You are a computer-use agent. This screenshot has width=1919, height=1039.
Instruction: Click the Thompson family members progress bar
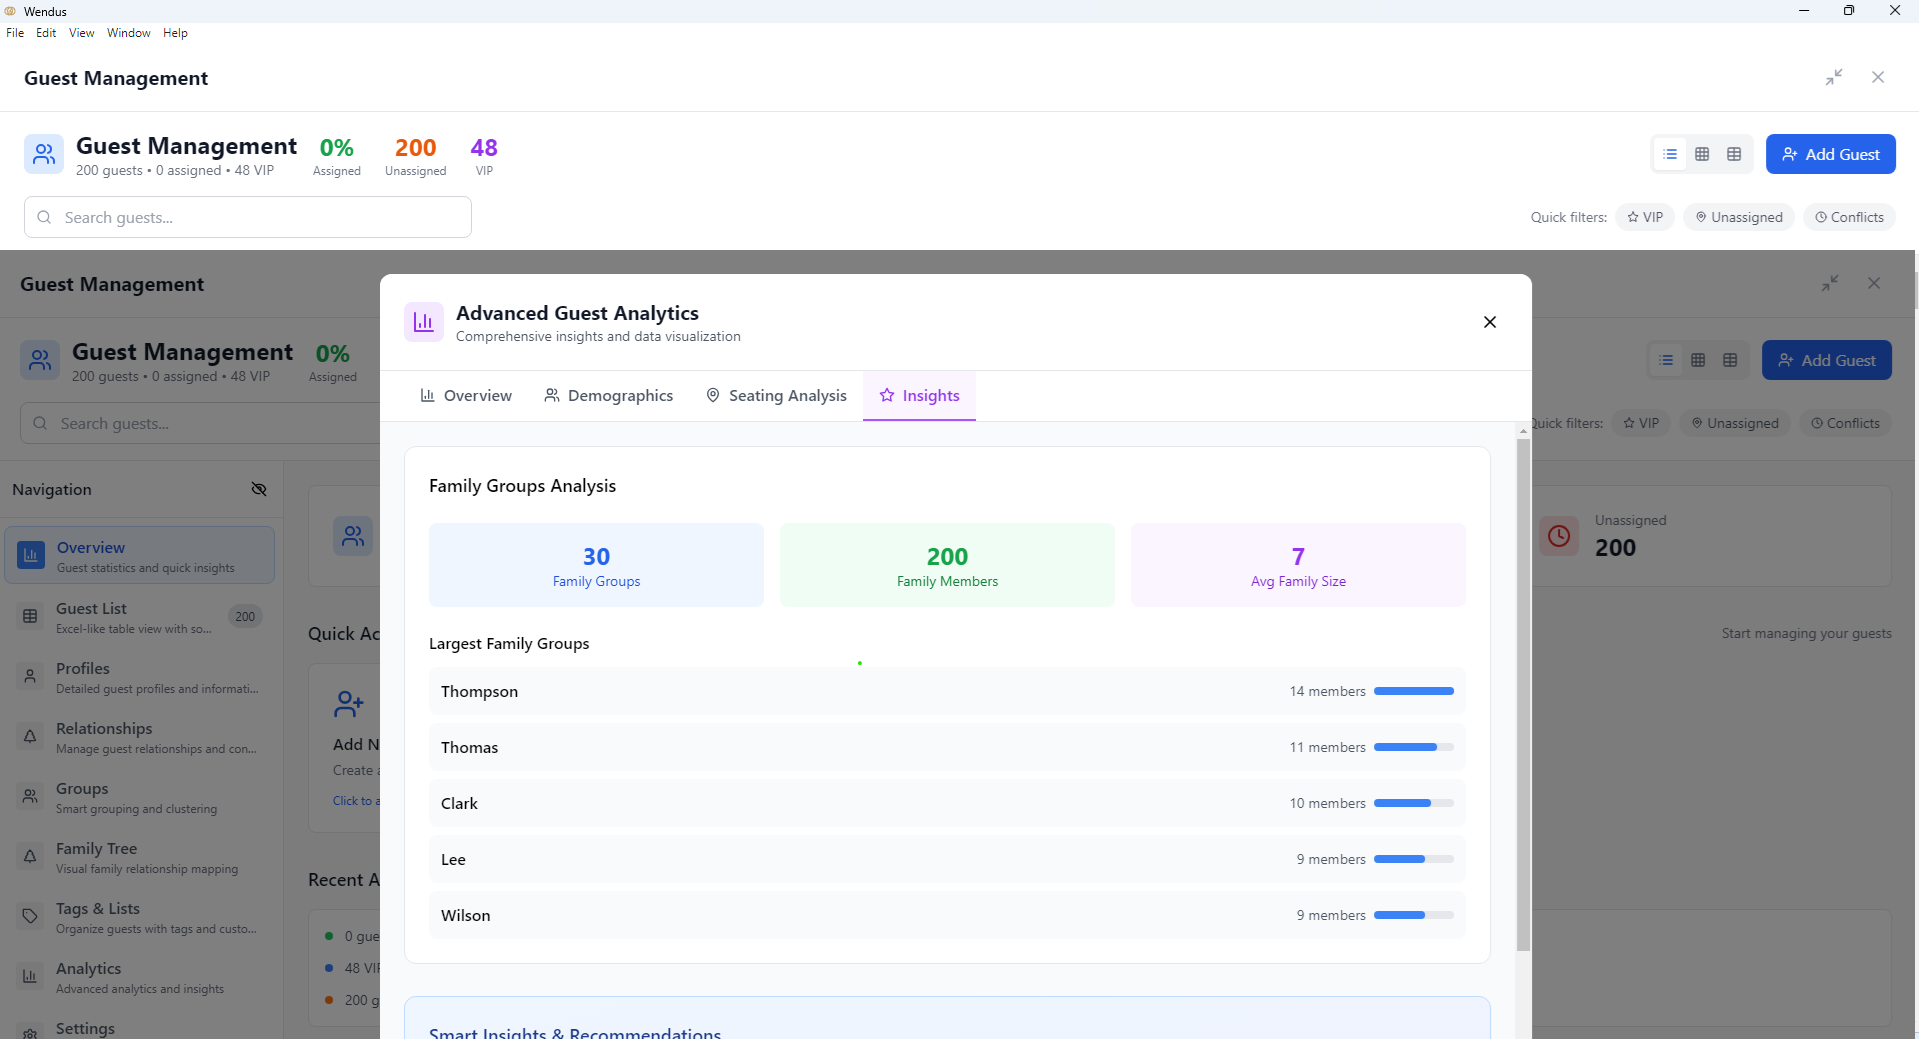pos(1413,690)
